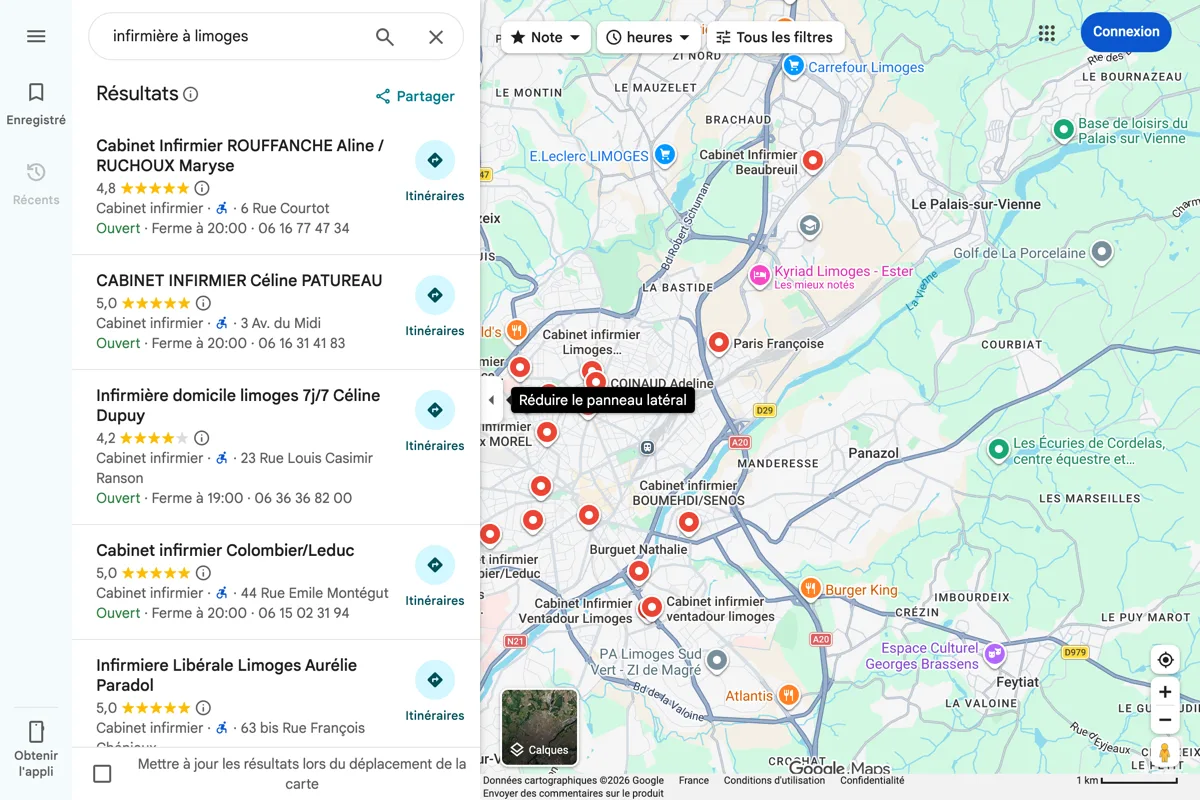This screenshot has height=800, width=1200.
Task: Open Conditions d'utilisation link
Action: (x=775, y=780)
